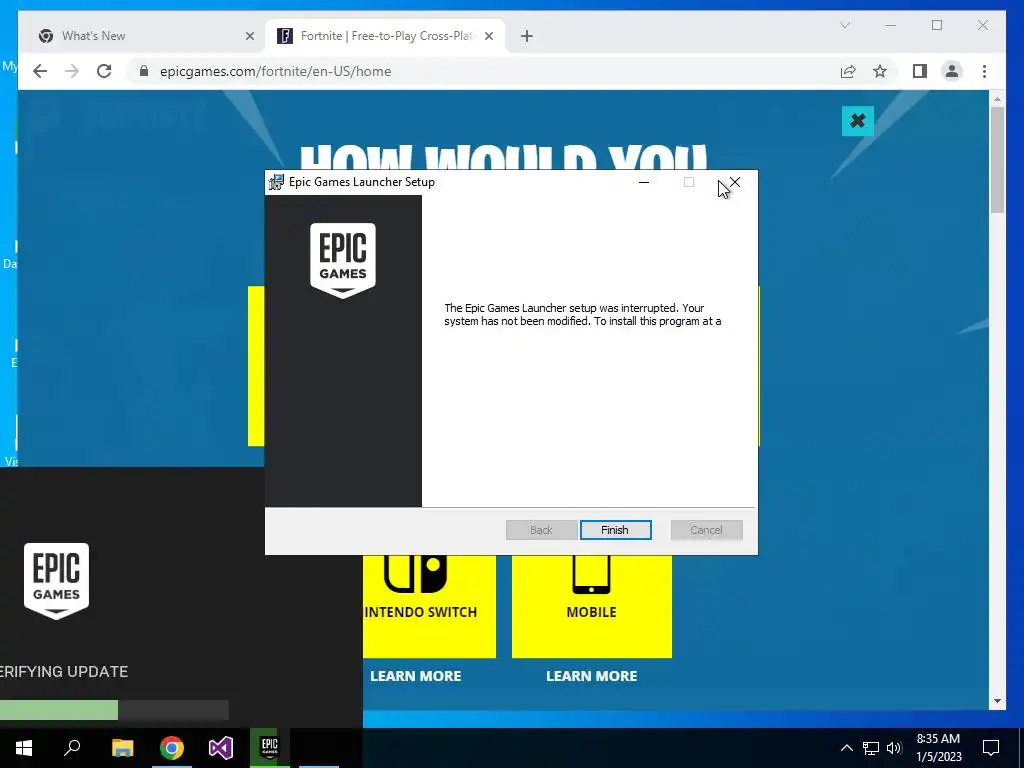Click Finish in Epic Games Launcher Setup
The height and width of the screenshot is (768, 1024).
[615, 530]
